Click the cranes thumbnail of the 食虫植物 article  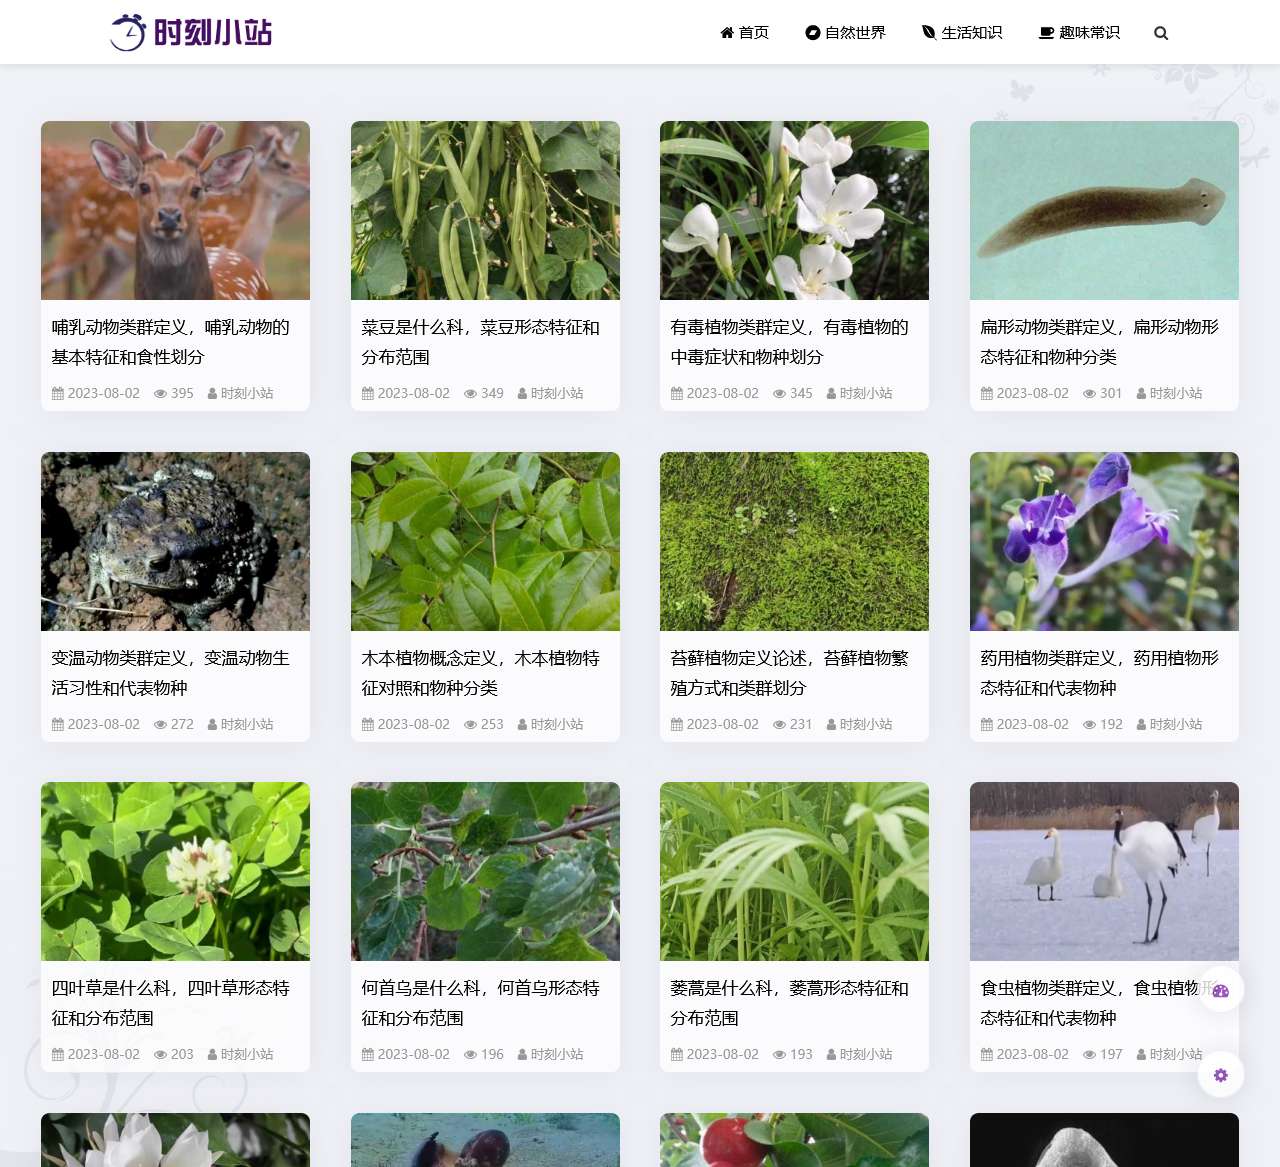point(1104,871)
